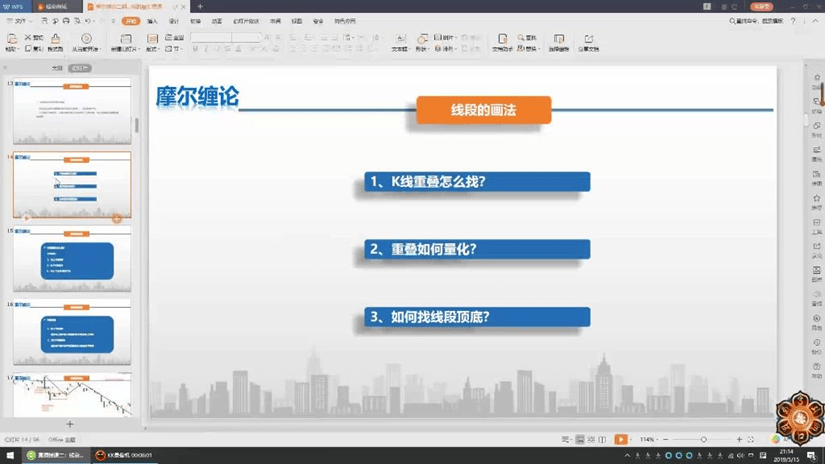825x464 pixels.
Task: Open the 插入 Insert ribbon tab
Action: click(152, 21)
